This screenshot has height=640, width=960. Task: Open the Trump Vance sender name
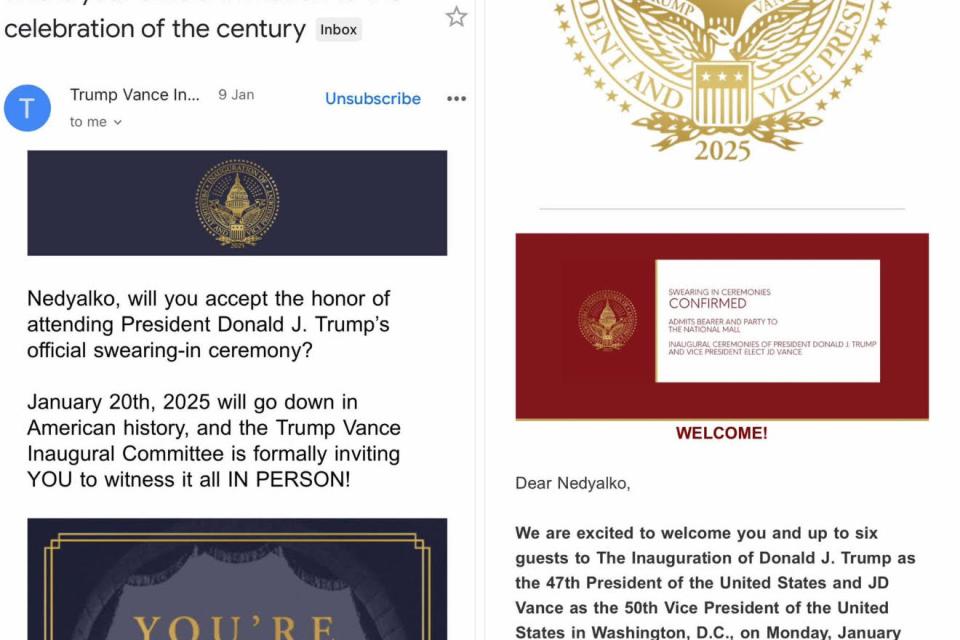click(x=135, y=95)
